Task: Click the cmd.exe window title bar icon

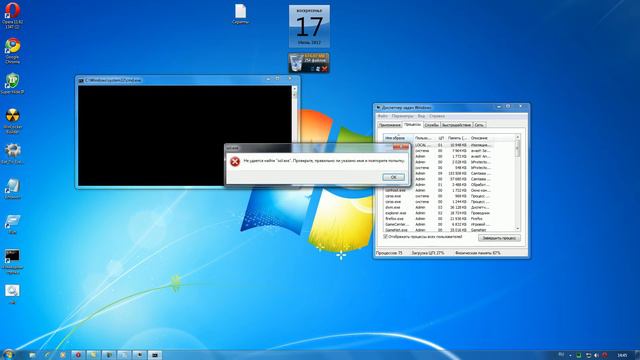Action: (81, 80)
